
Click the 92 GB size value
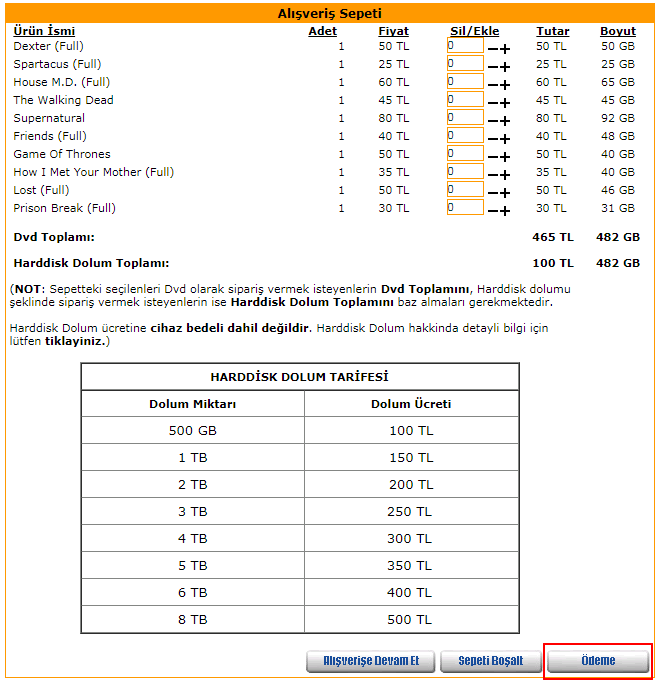[618, 118]
